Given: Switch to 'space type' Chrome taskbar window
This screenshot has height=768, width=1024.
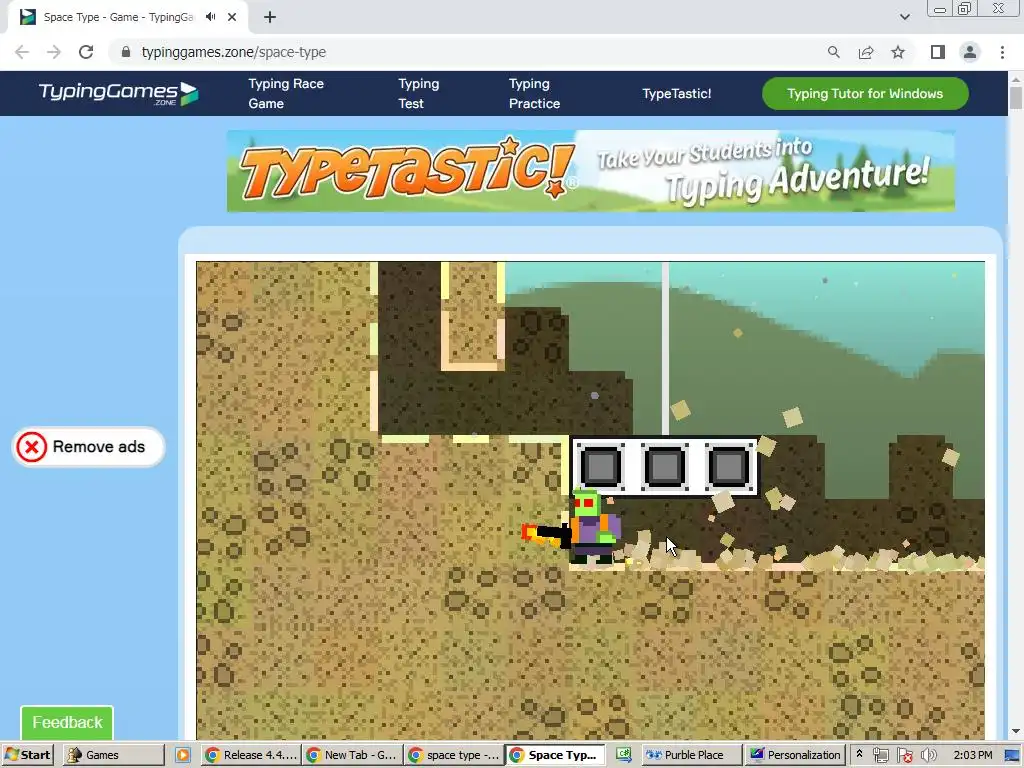Looking at the screenshot, I should tap(454, 755).
